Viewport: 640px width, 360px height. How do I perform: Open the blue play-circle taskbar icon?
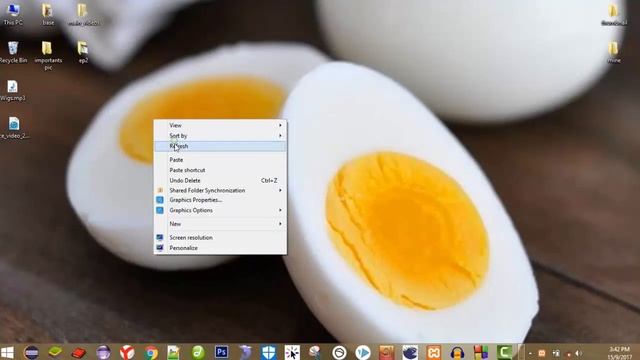(x=362, y=352)
